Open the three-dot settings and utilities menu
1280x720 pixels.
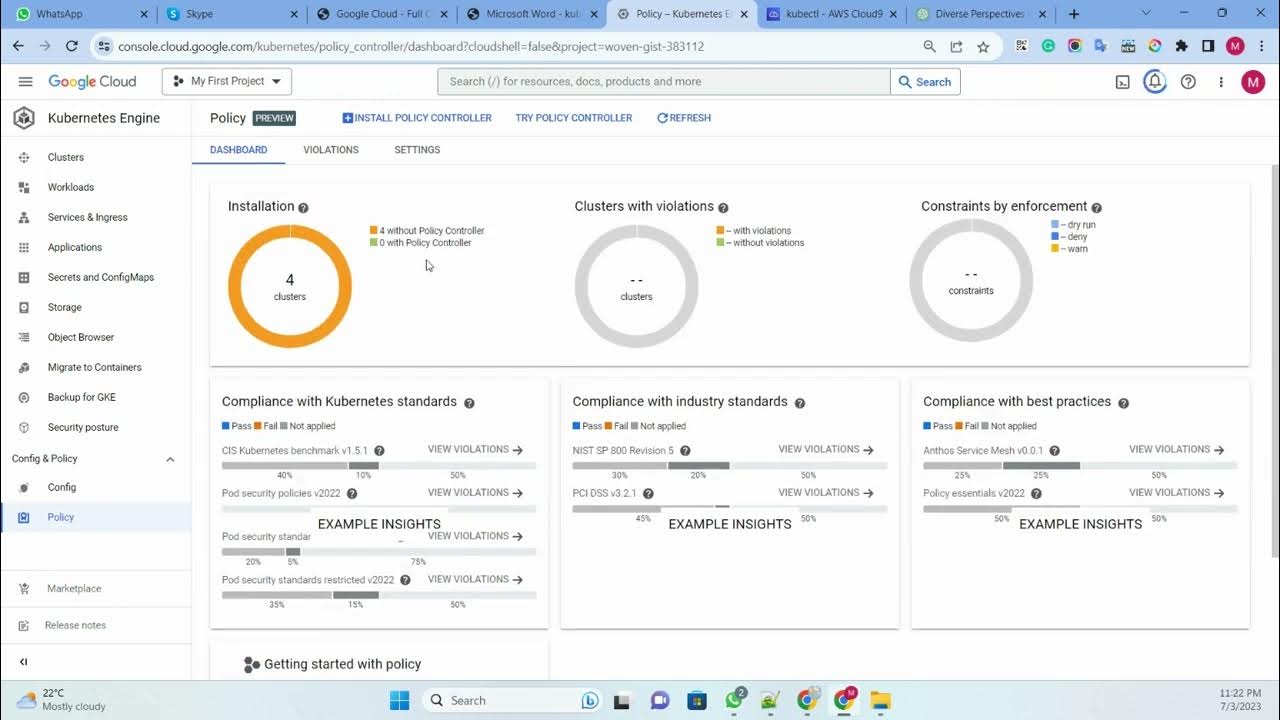[1221, 82]
